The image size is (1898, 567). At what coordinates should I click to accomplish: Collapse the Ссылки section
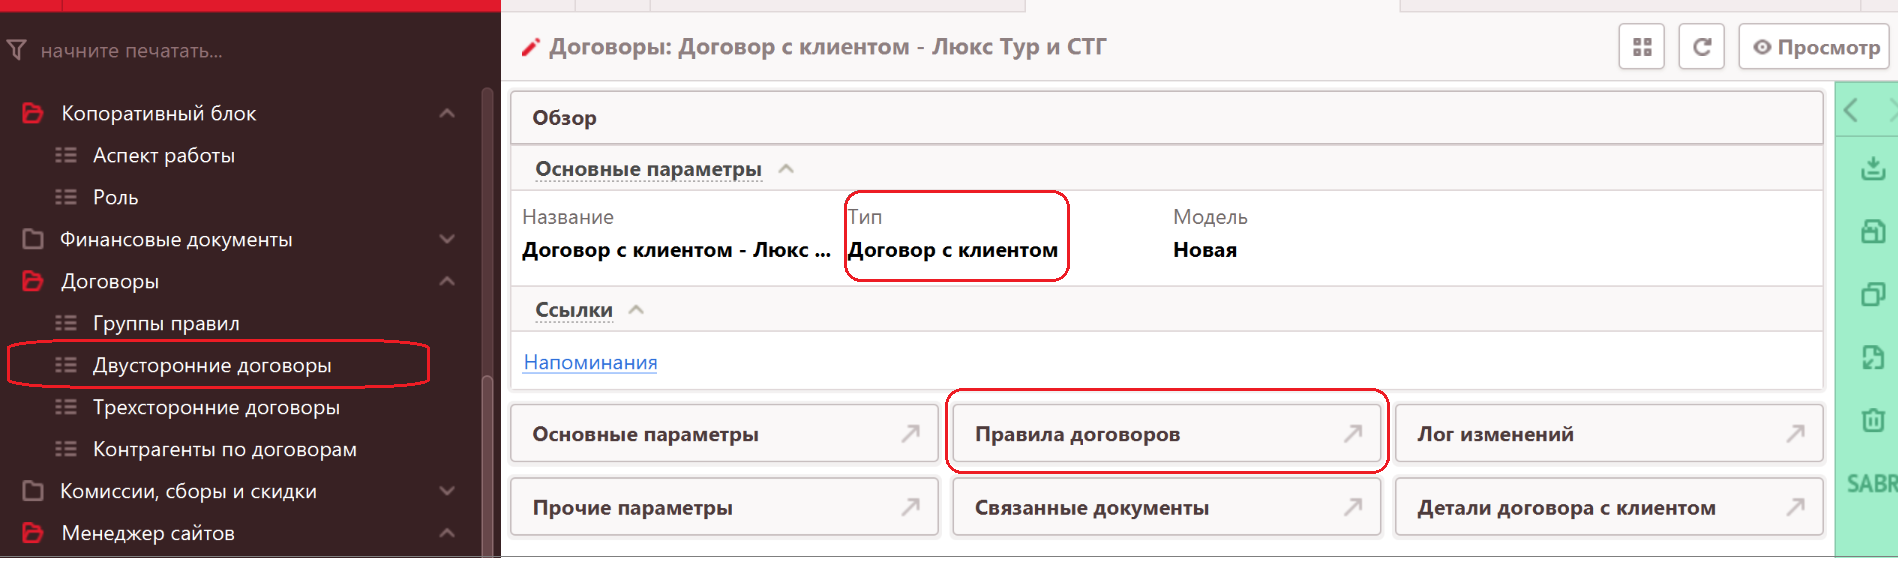[636, 310]
